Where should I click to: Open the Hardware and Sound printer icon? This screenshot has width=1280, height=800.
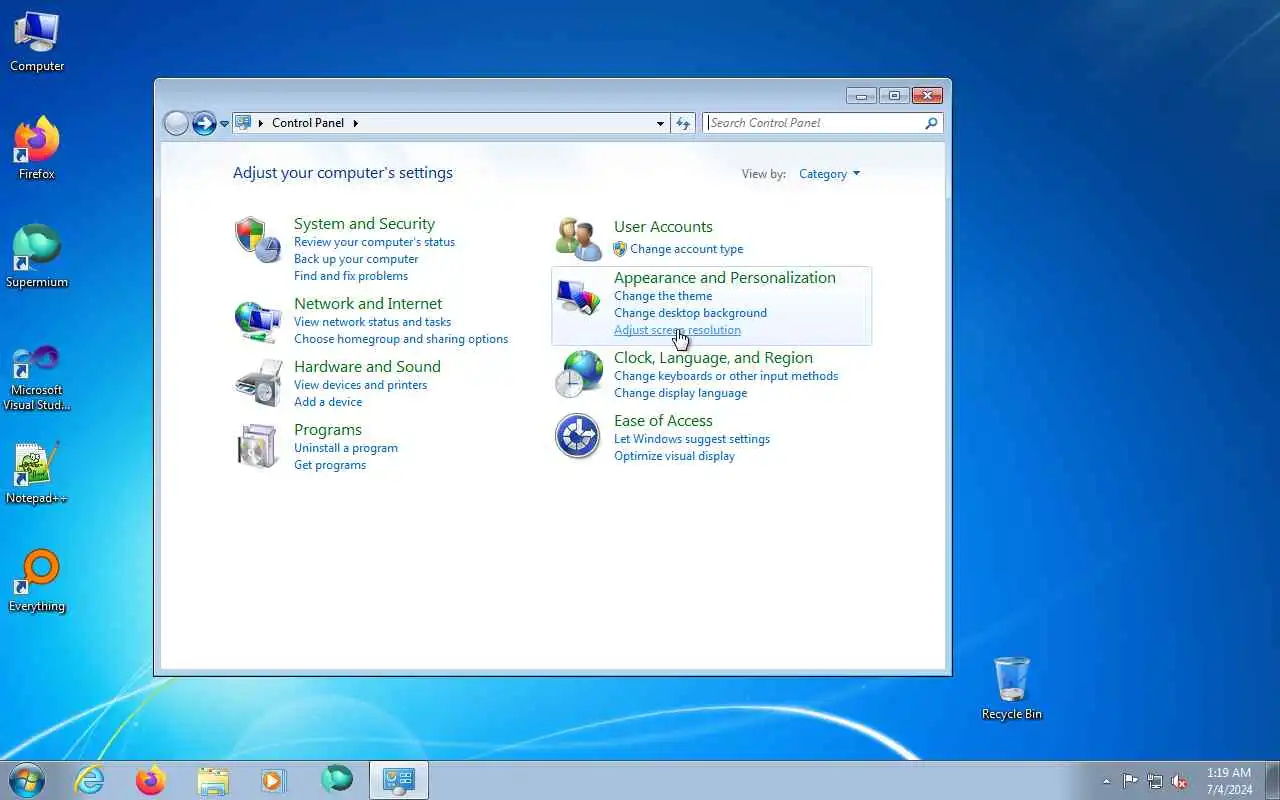click(x=258, y=383)
